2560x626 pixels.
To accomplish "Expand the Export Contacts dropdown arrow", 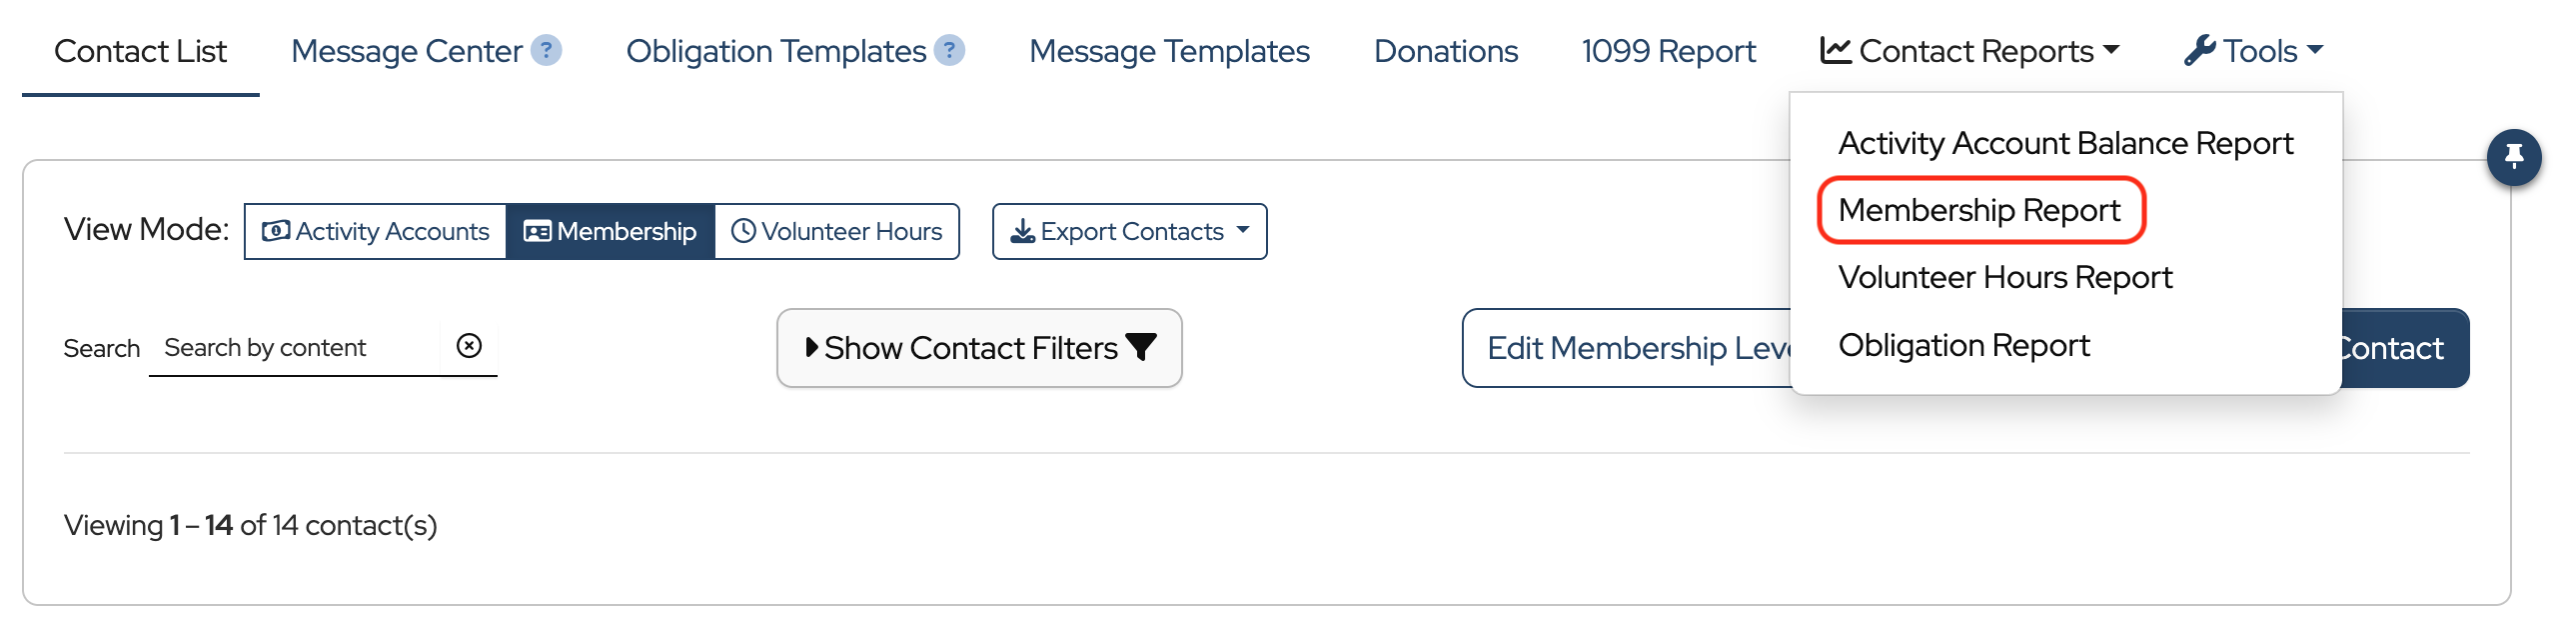I will tap(1243, 230).
